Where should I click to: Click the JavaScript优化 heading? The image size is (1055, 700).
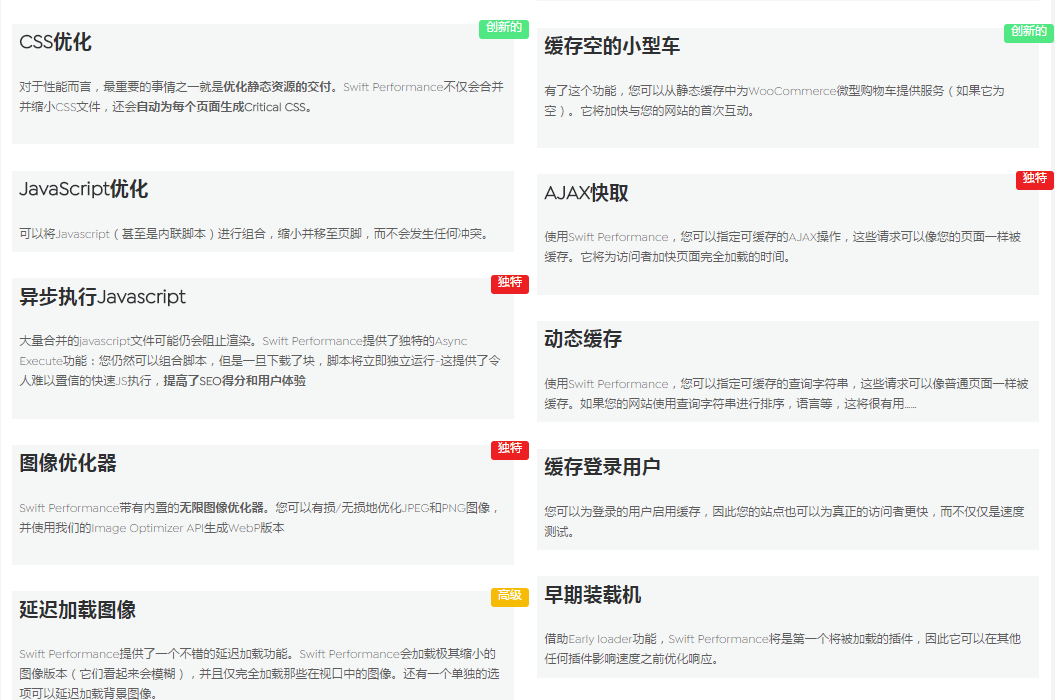[84, 189]
